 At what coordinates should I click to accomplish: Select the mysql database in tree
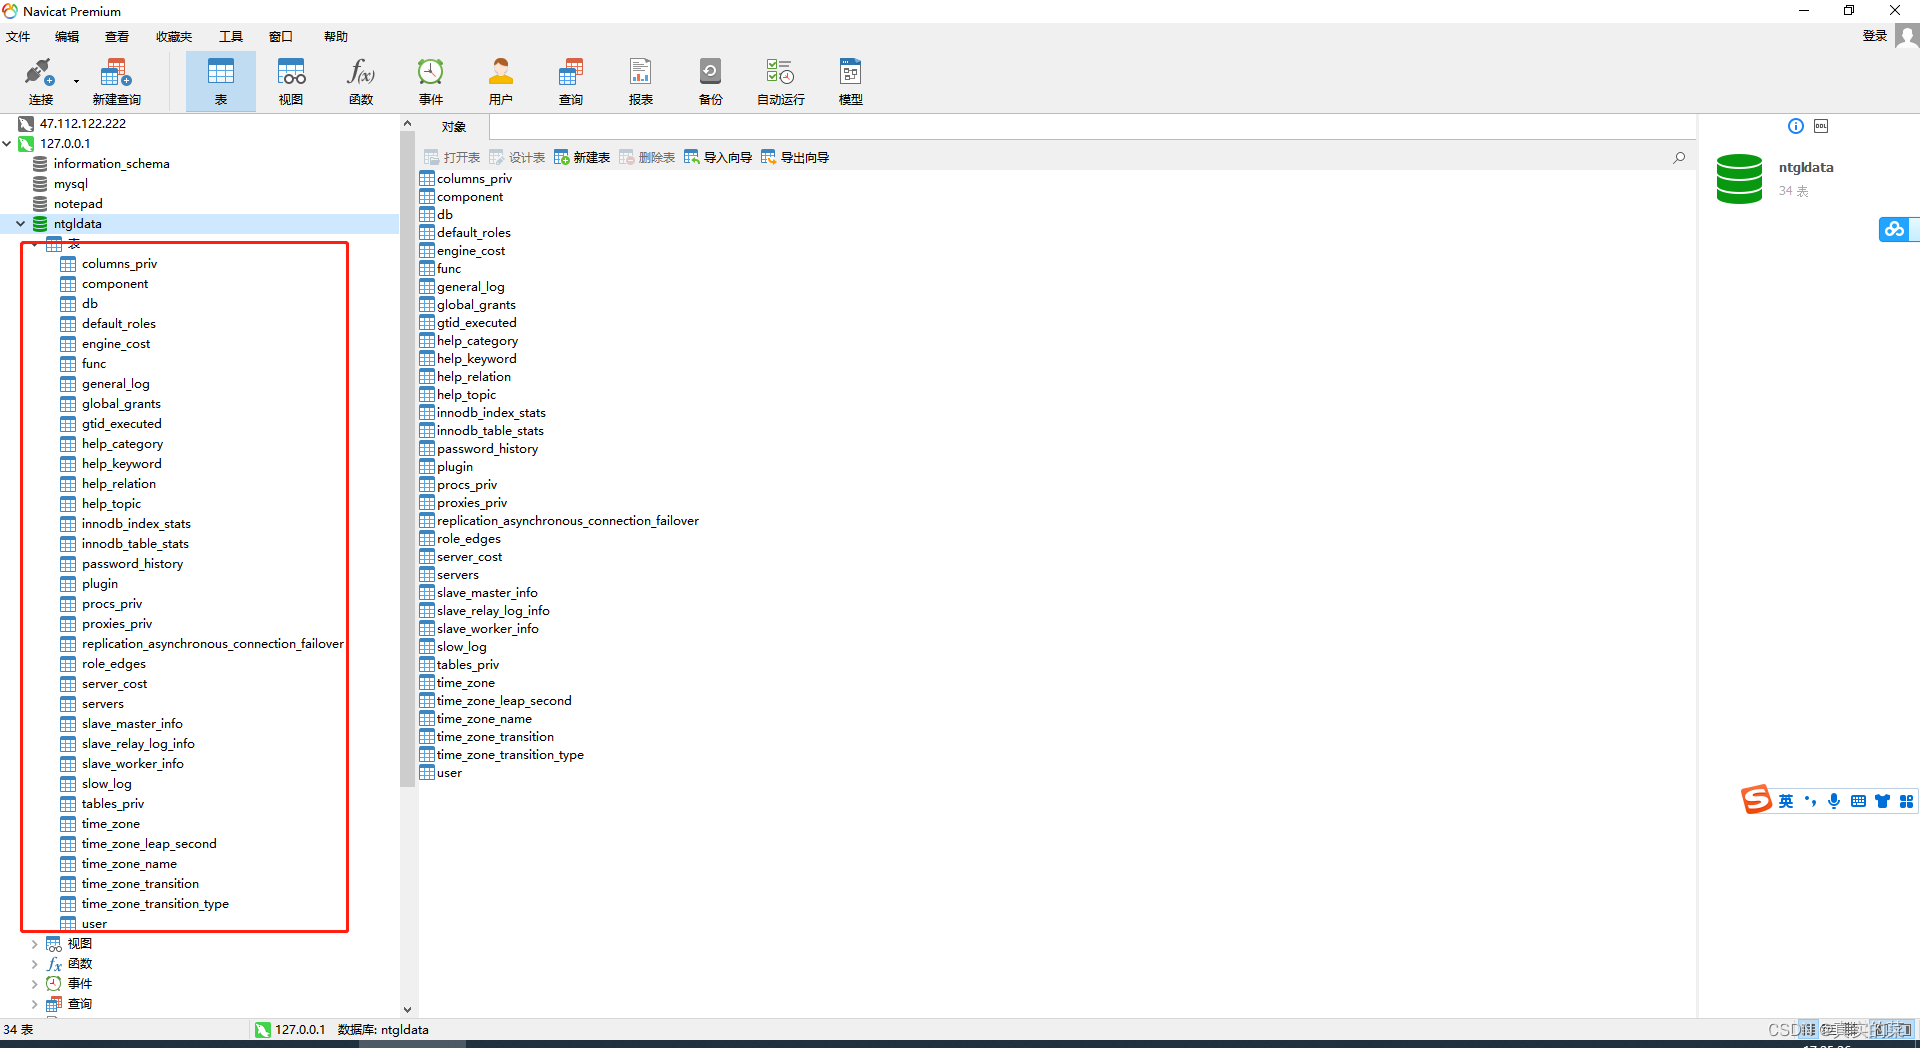pyautogui.click(x=71, y=184)
